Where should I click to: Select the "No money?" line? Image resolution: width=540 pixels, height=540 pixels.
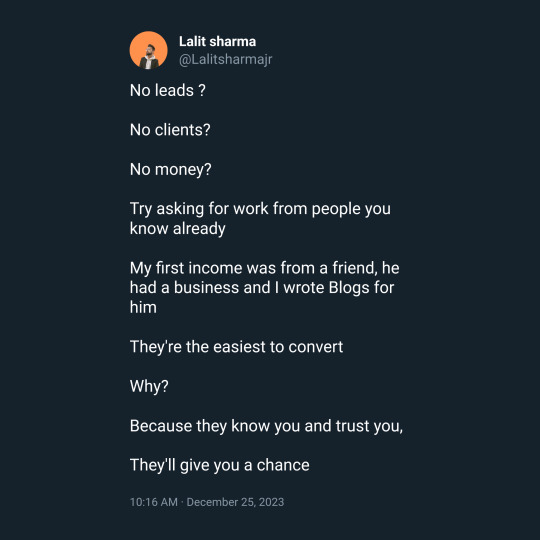pos(171,170)
